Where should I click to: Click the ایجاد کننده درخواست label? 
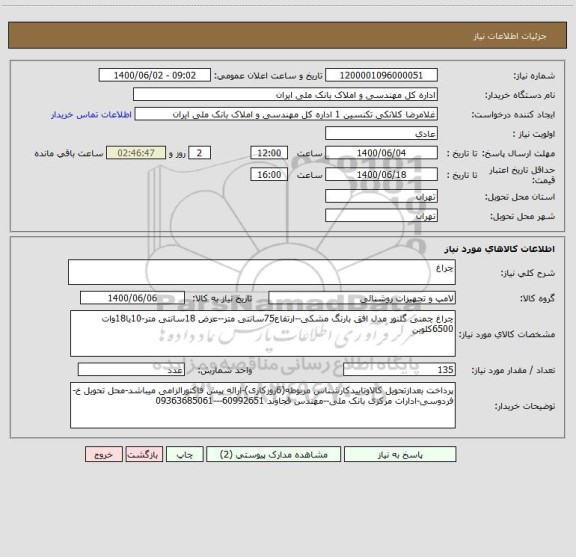(513, 115)
